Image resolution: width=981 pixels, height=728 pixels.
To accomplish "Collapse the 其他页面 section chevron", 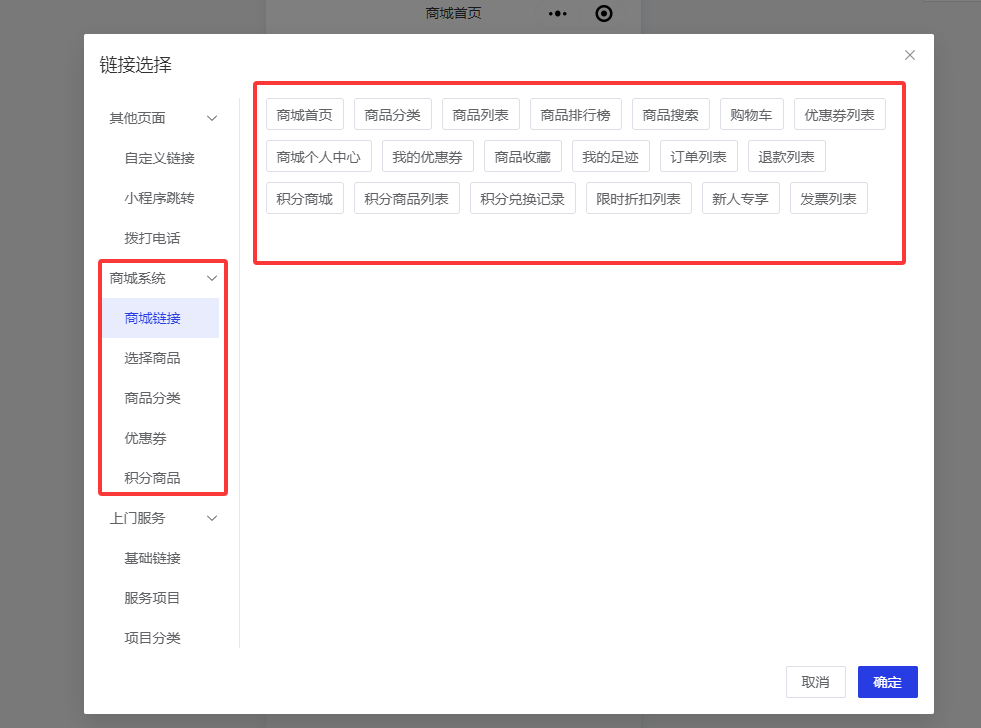I will [211, 118].
